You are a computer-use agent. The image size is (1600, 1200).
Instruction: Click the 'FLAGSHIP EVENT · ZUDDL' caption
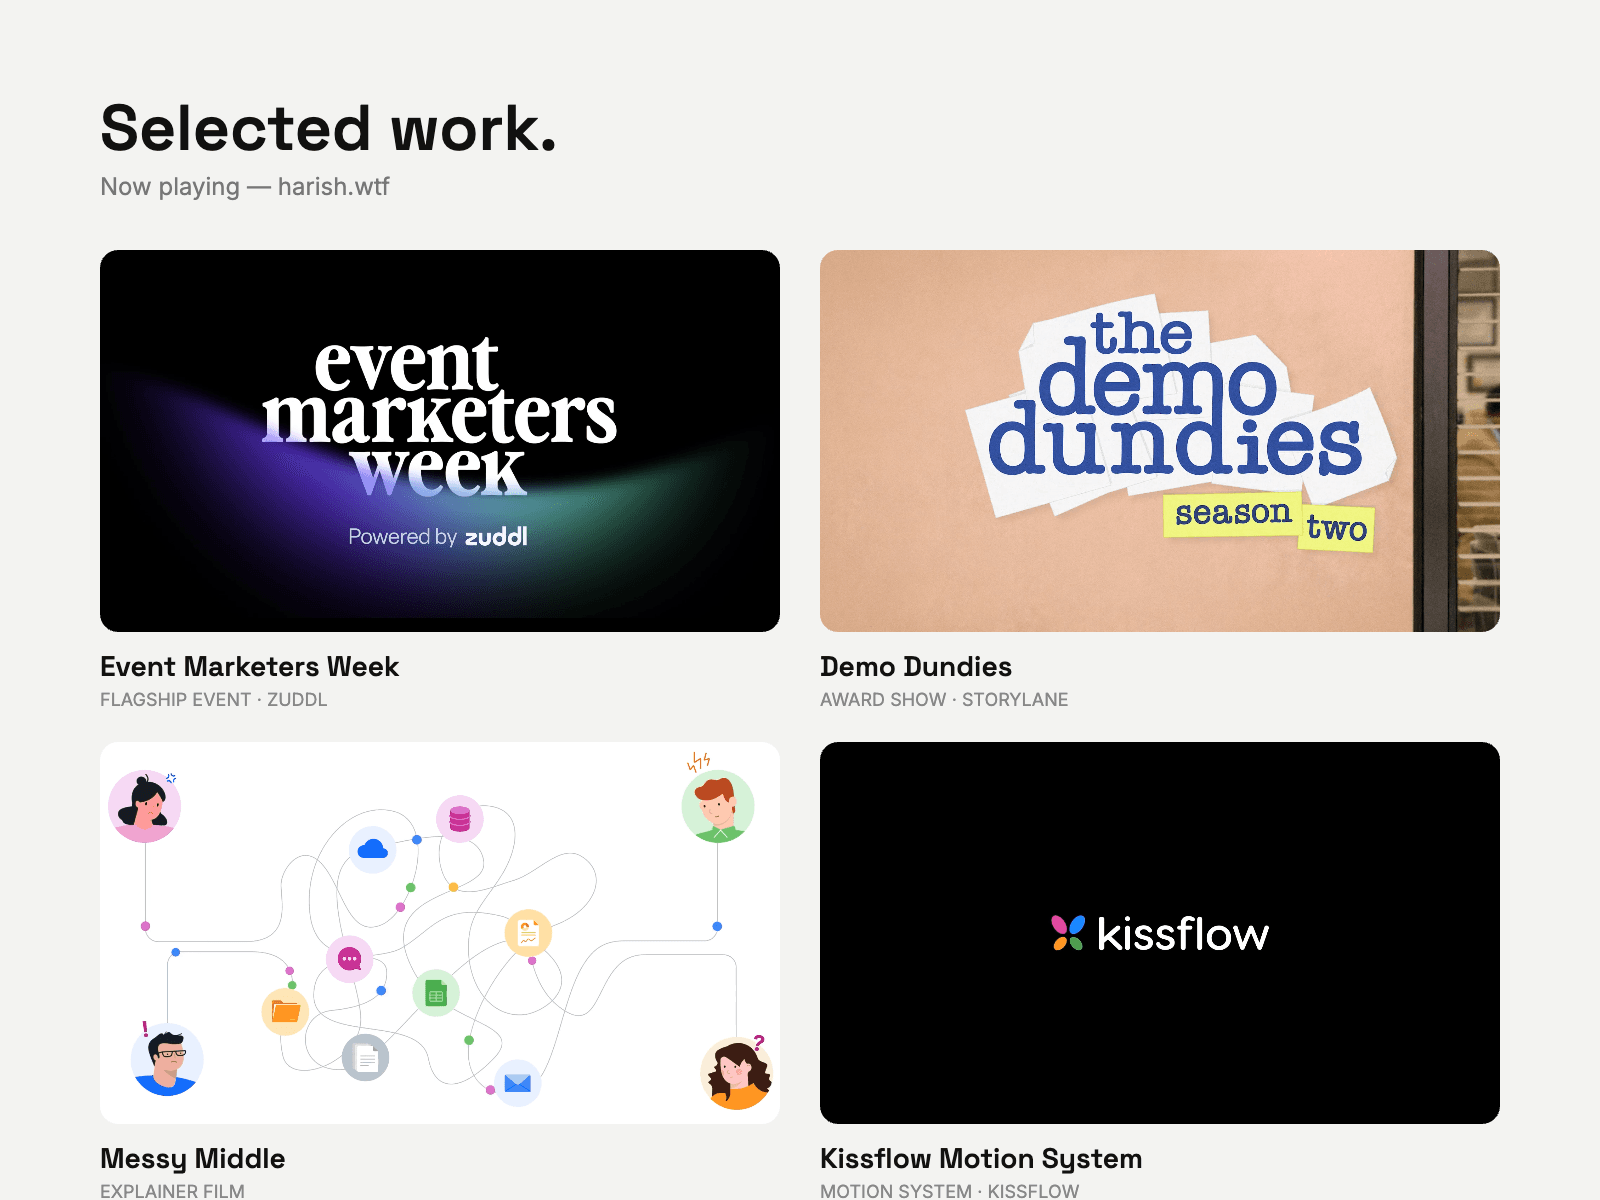click(x=214, y=700)
